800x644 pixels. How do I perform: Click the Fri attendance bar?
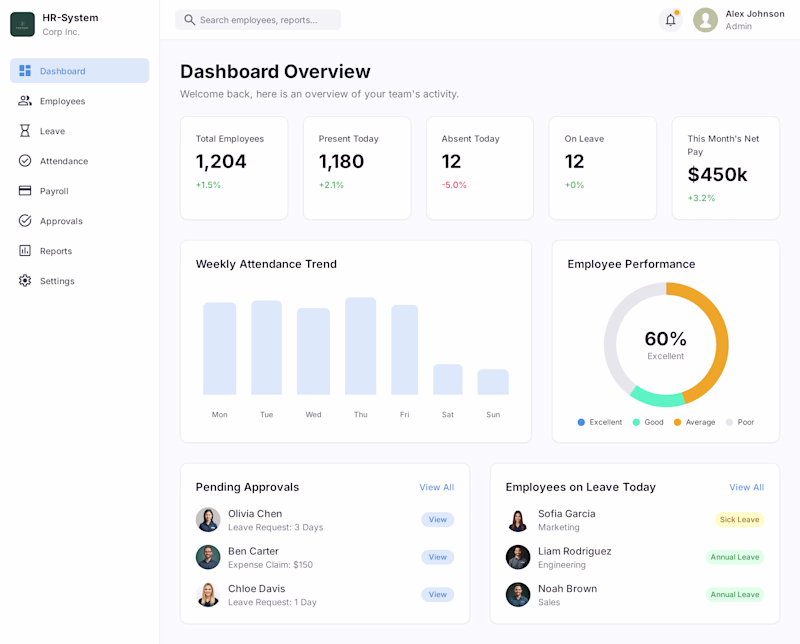pos(405,350)
